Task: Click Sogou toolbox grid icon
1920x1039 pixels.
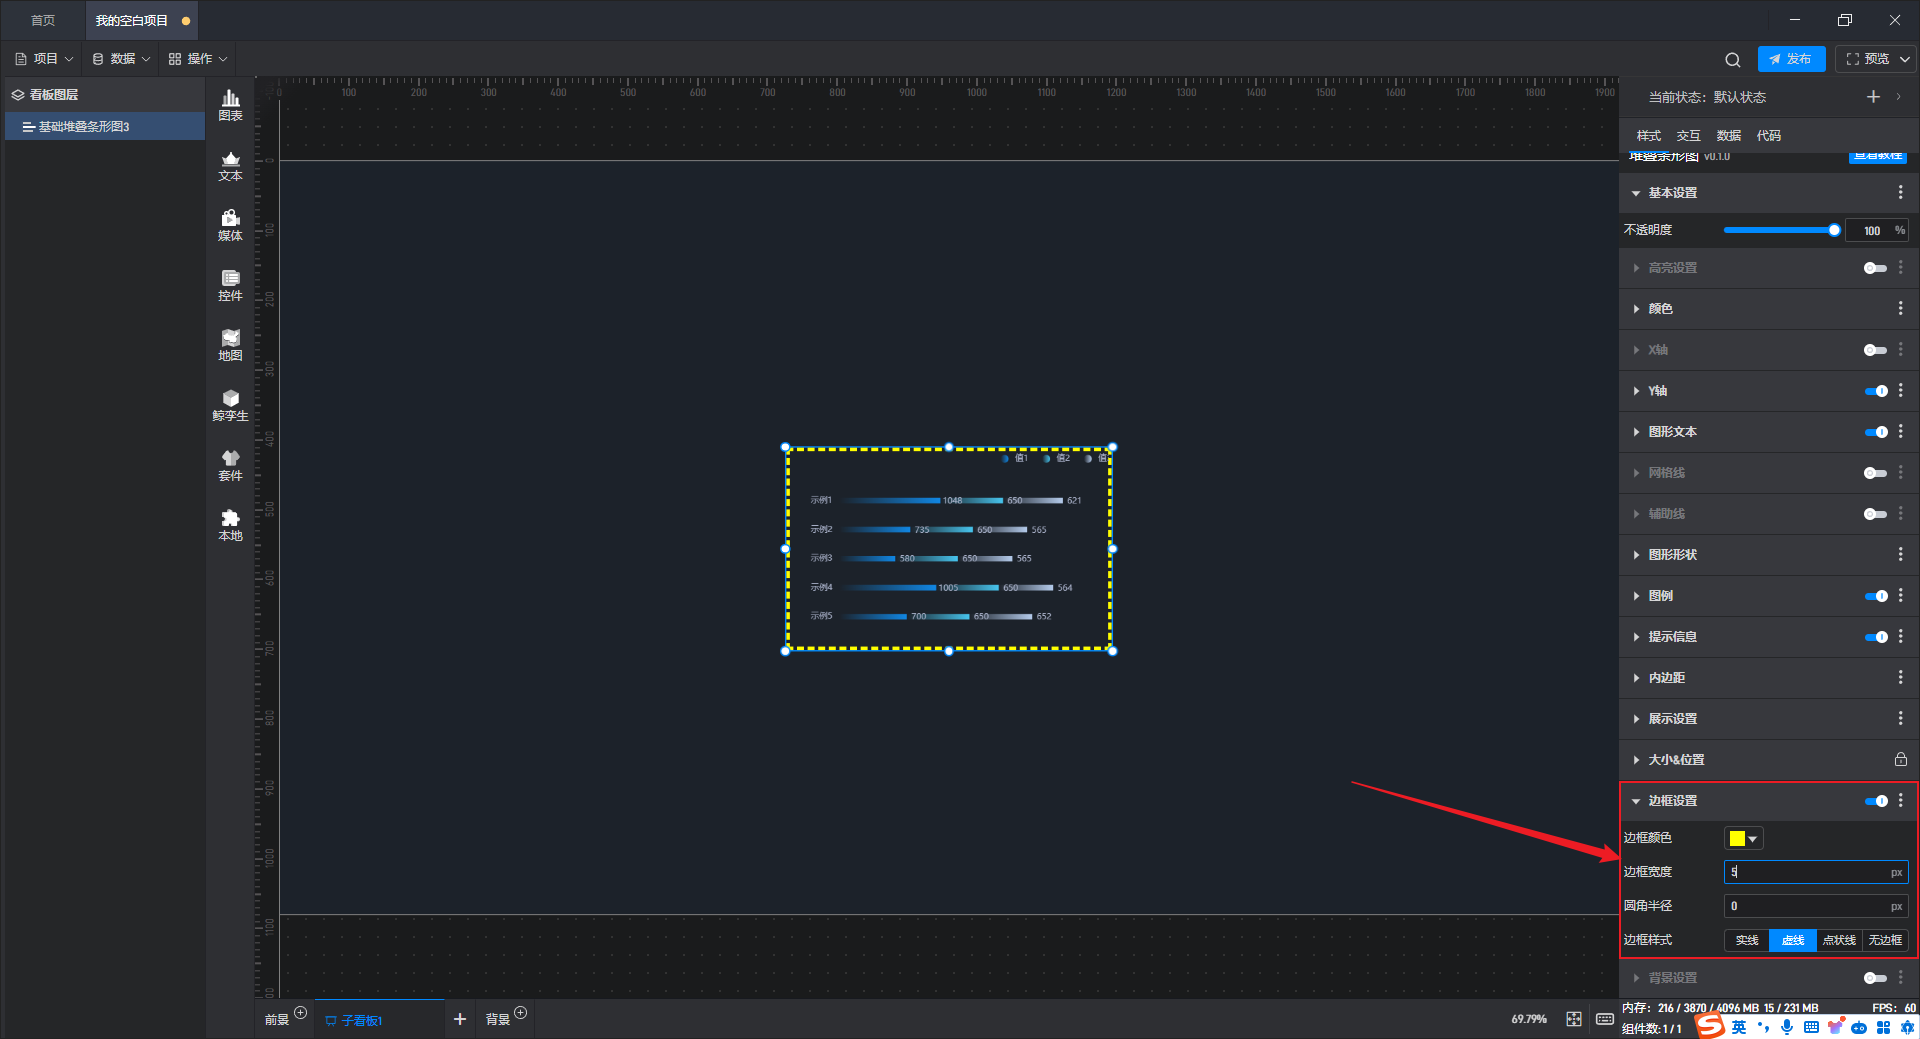Action: [1883, 1027]
